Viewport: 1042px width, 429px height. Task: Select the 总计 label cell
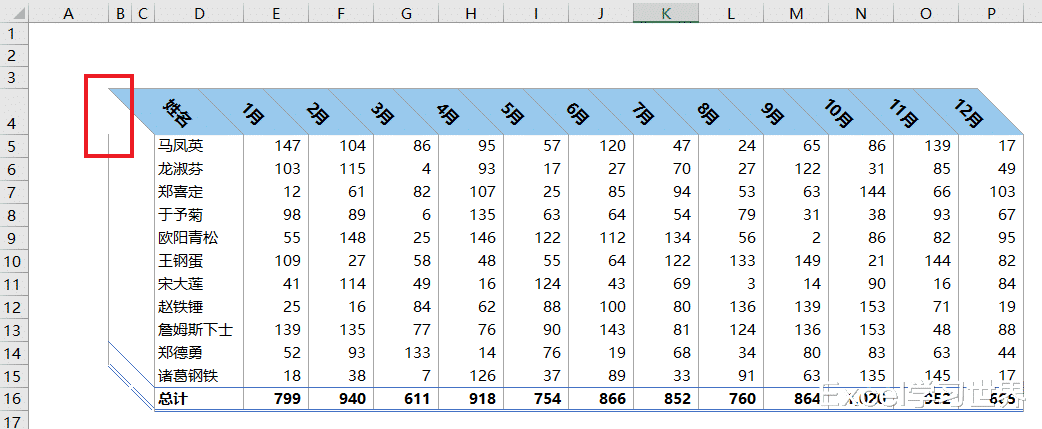(x=199, y=398)
